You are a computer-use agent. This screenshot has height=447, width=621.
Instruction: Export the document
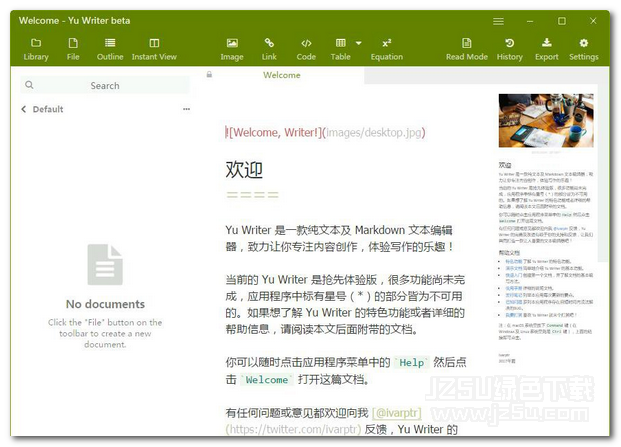(547, 49)
